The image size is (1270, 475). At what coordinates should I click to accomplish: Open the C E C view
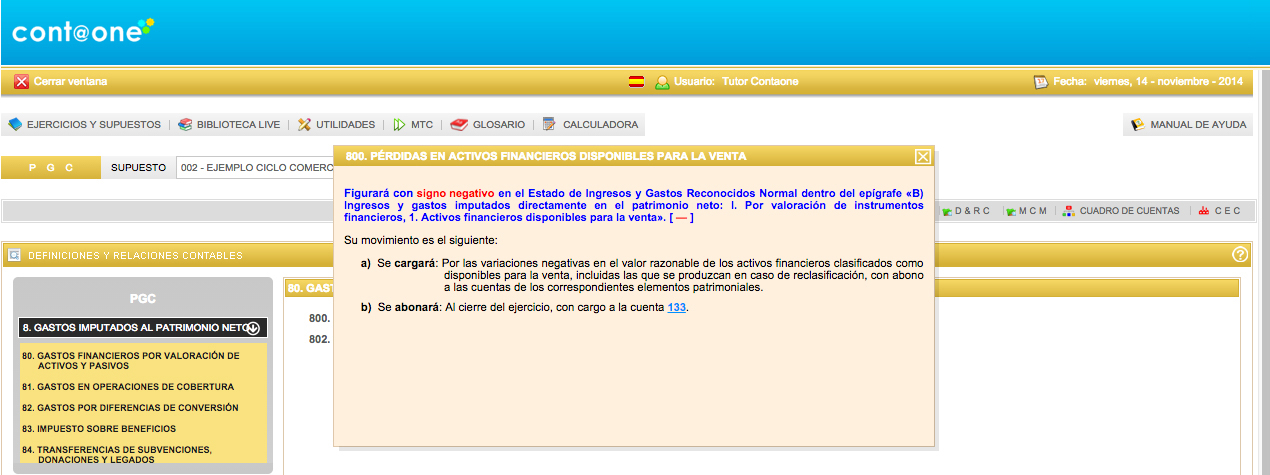pos(1227,211)
